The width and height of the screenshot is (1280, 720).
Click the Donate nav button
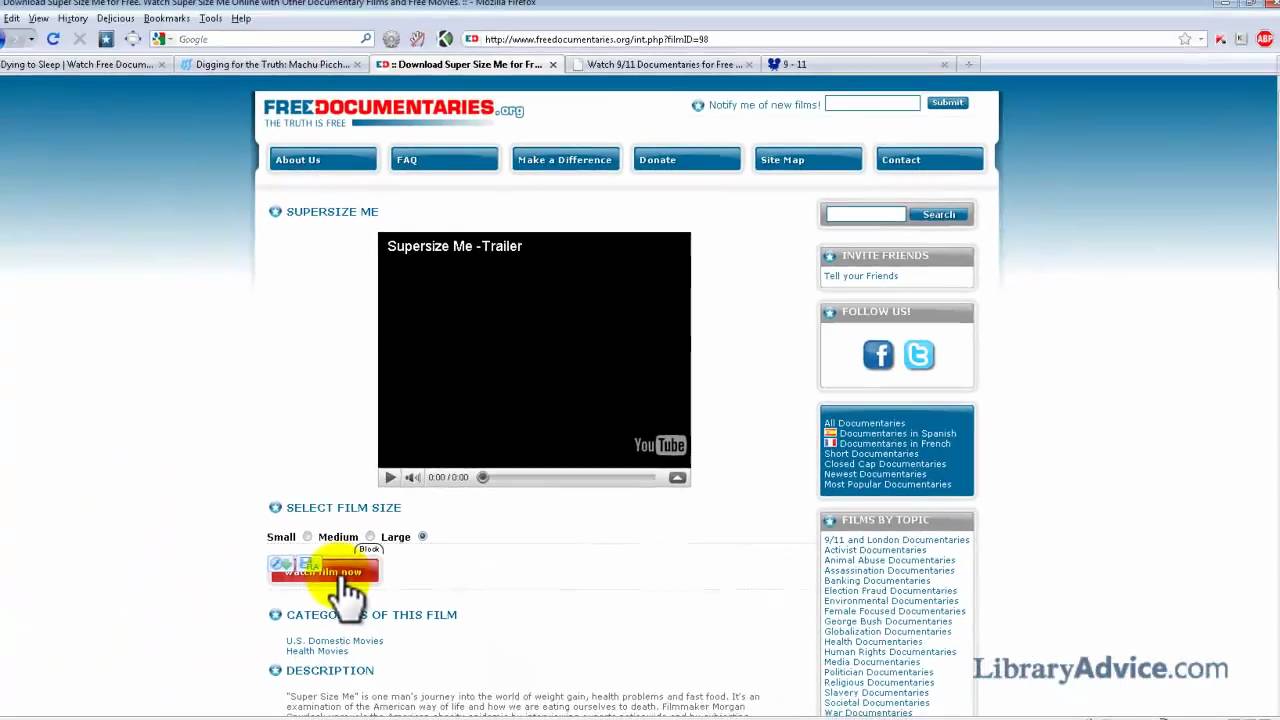[686, 160]
